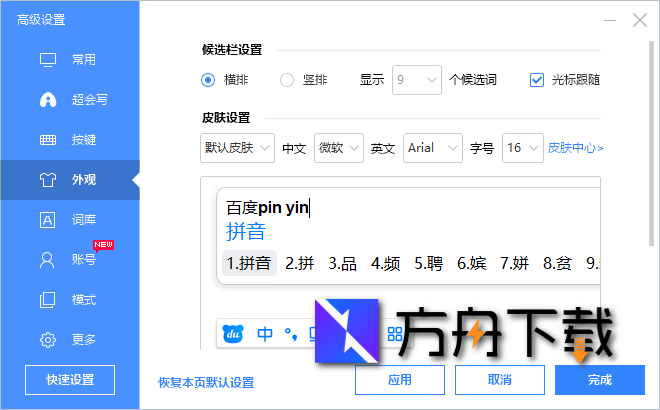Click candidate 5.聘 in the preview
The height and width of the screenshot is (410, 660).
428,264
